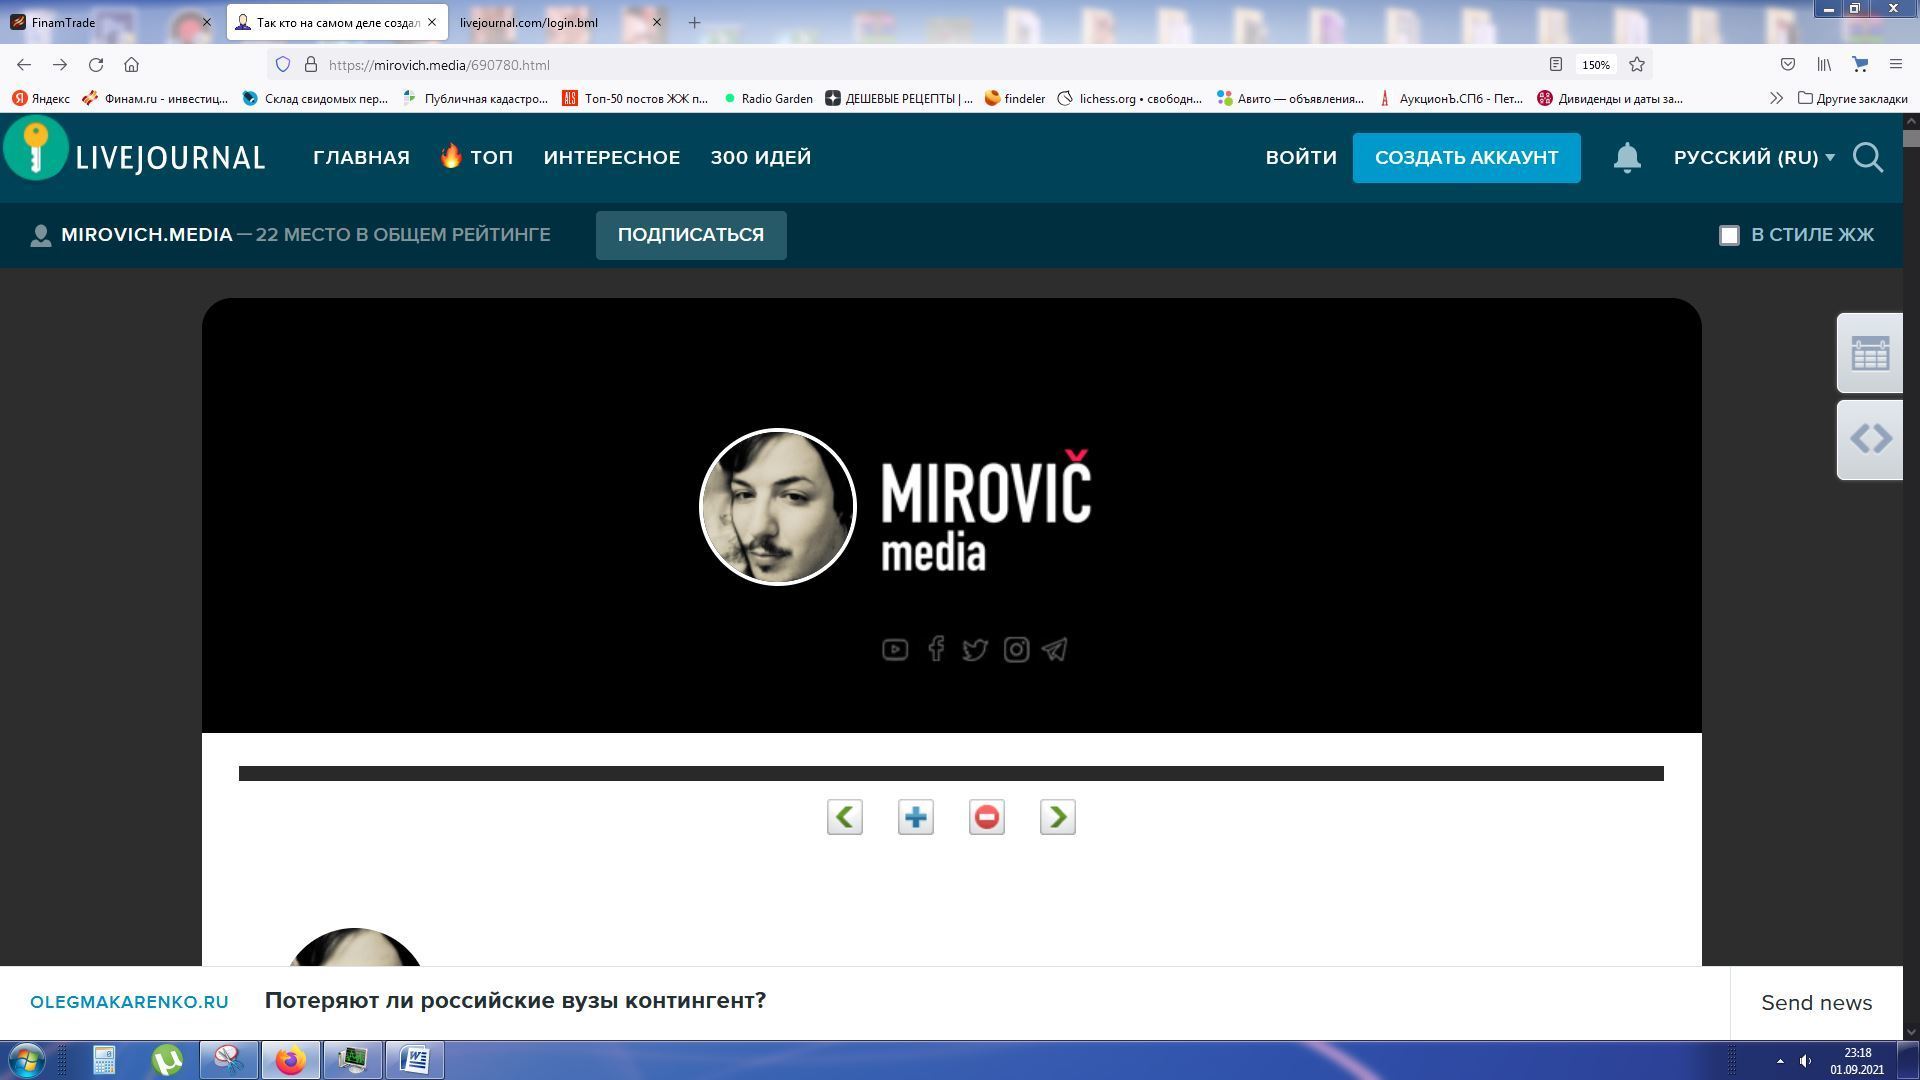
Task: Click the YouTube icon in the banner
Action: pos(895,650)
